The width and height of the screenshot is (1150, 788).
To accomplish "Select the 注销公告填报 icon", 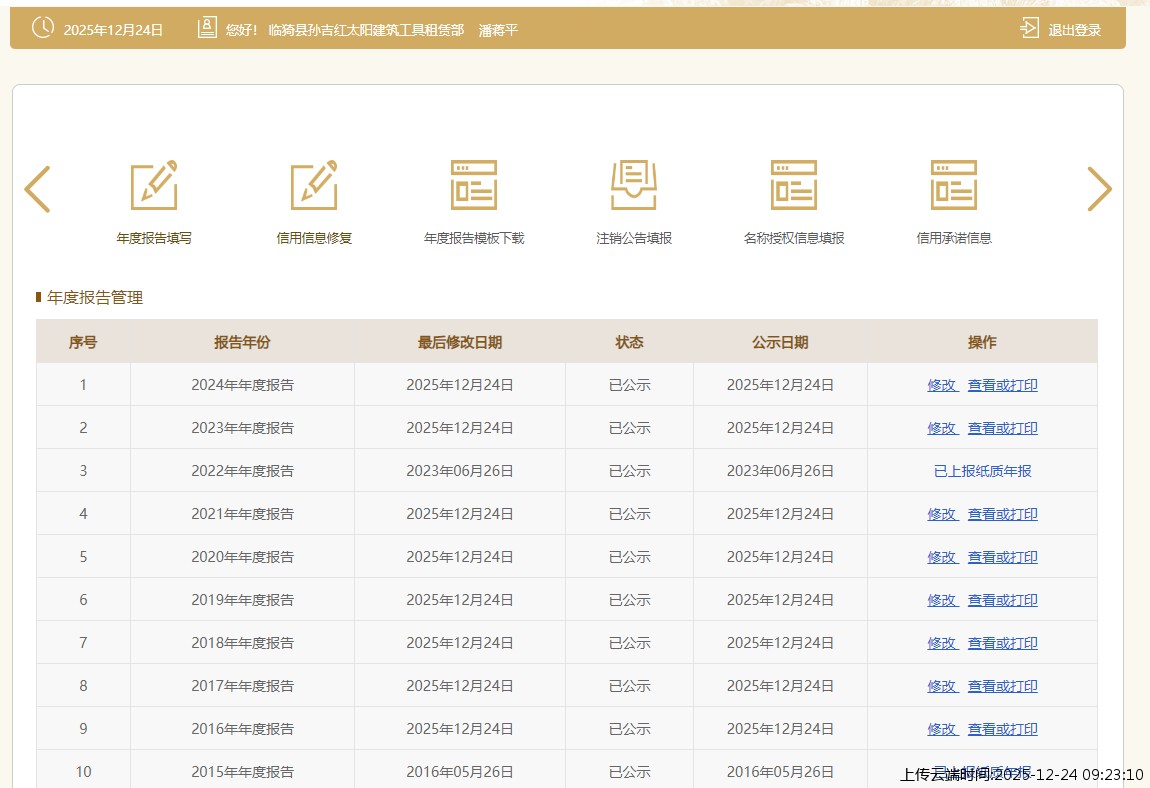I will point(634,186).
